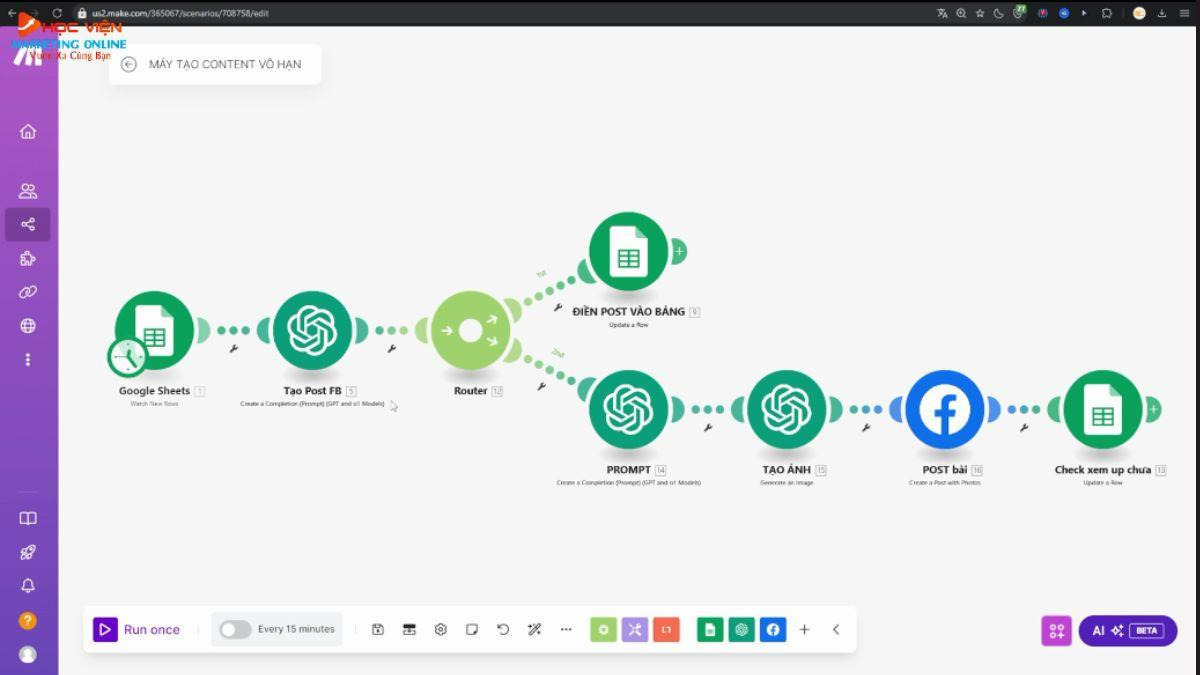Viewport: 1200px width, 675px height.
Task: Add a module after ĐIỀN POST VÀO BẢNG
Action: pyautogui.click(x=679, y=251)
